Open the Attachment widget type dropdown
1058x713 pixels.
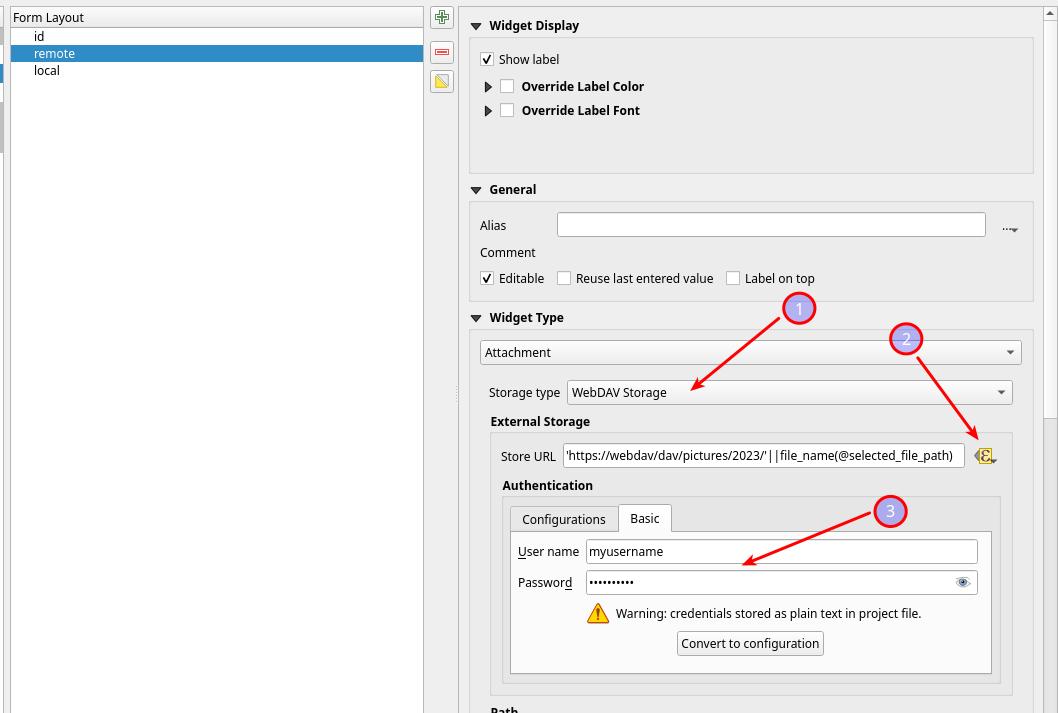750,352
